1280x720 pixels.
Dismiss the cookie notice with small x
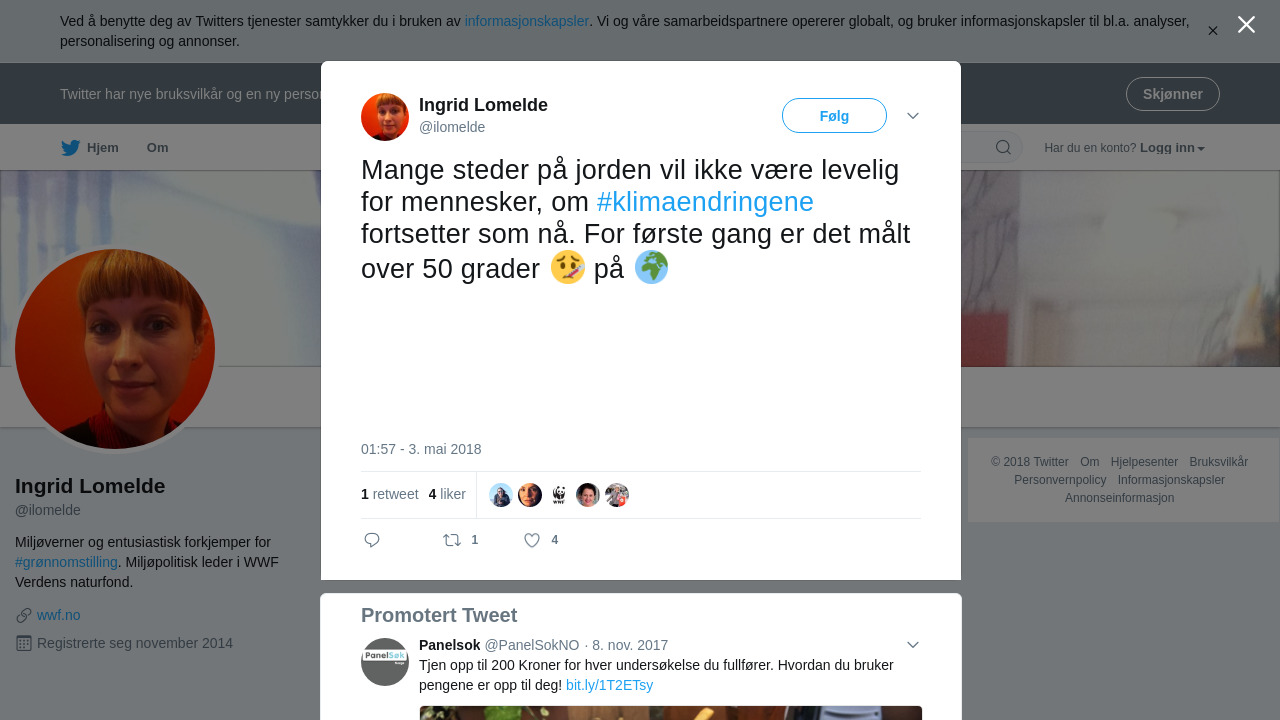[1213, 31]
